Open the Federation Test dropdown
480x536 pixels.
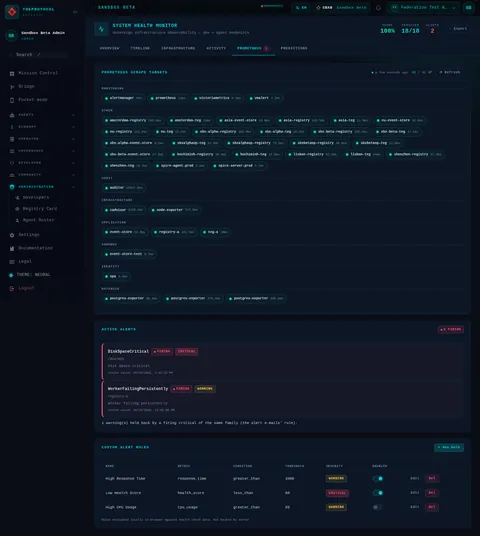[x=423, y=8]
